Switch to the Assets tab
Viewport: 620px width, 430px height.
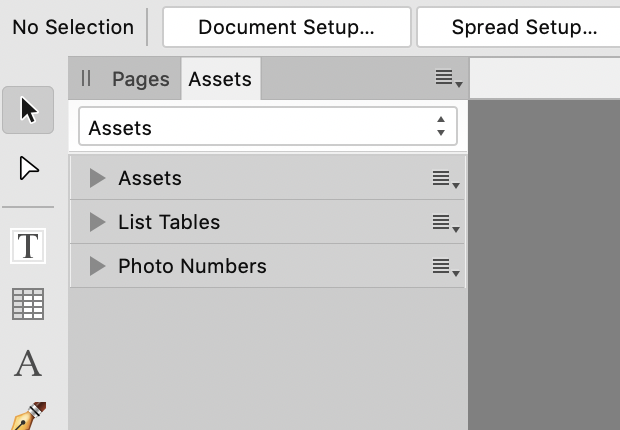220,79
